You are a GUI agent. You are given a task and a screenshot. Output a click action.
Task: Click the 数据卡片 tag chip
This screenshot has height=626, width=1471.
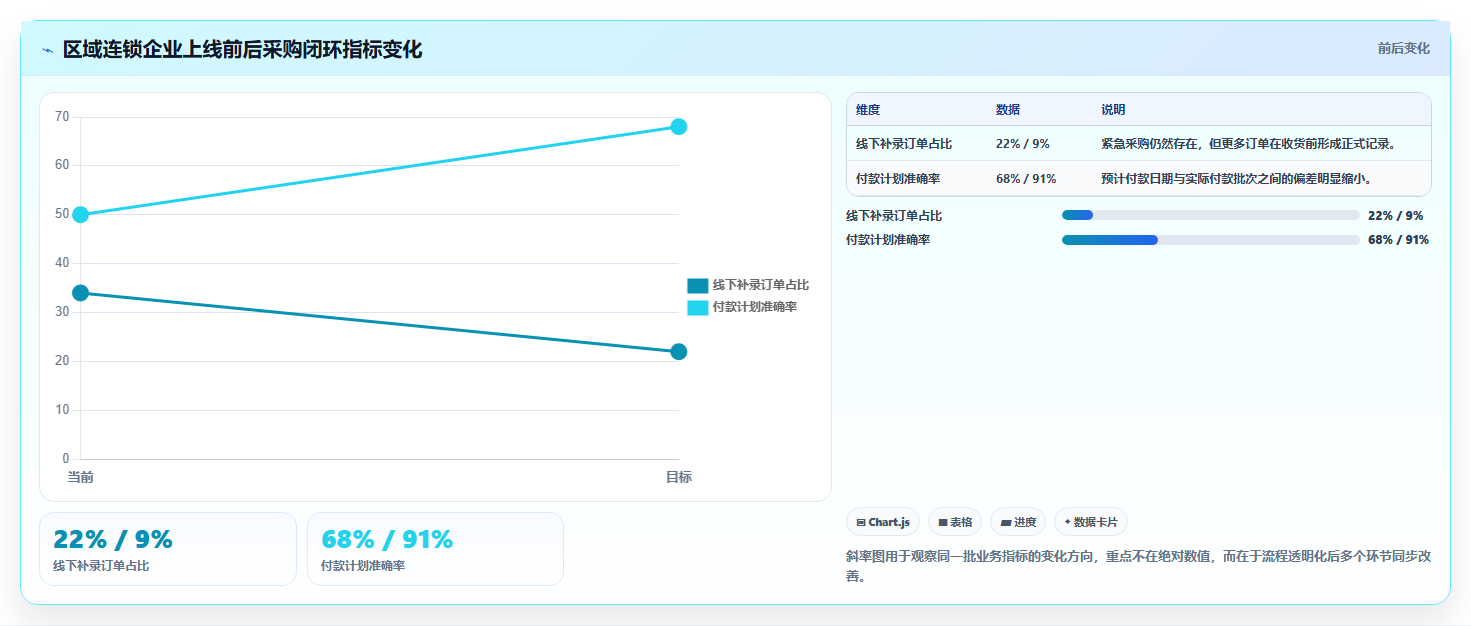pyautogui.click(x=1091, y=522)
